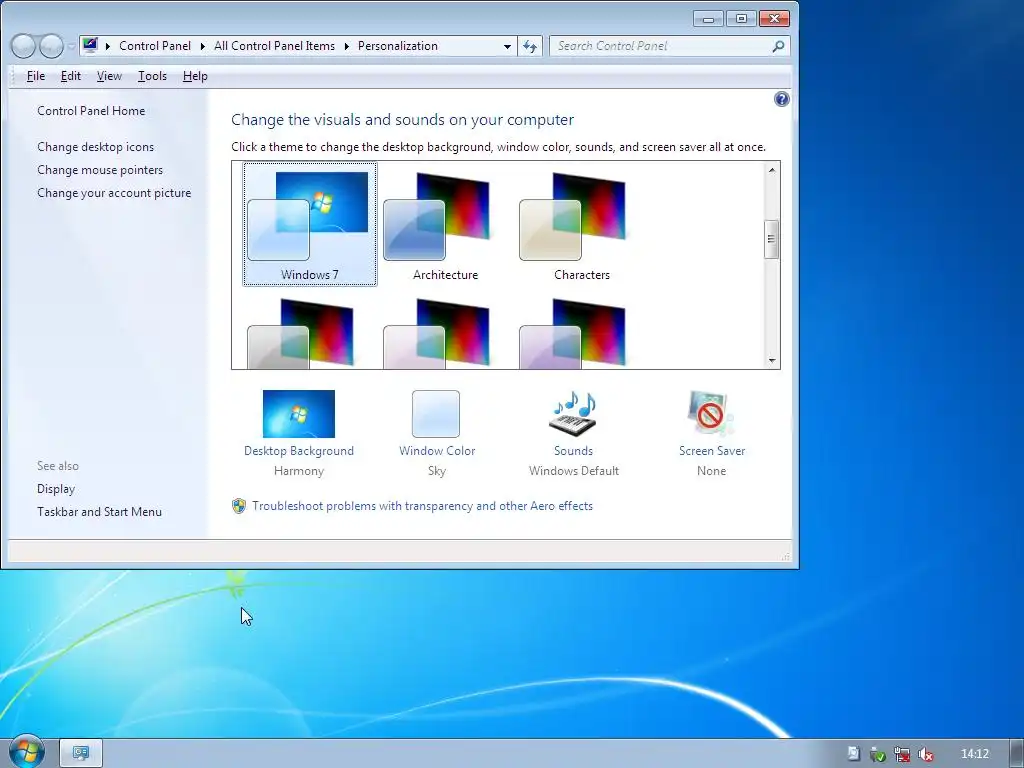
Task: Open the Screen Saver icon
Action: pos(711,414)
